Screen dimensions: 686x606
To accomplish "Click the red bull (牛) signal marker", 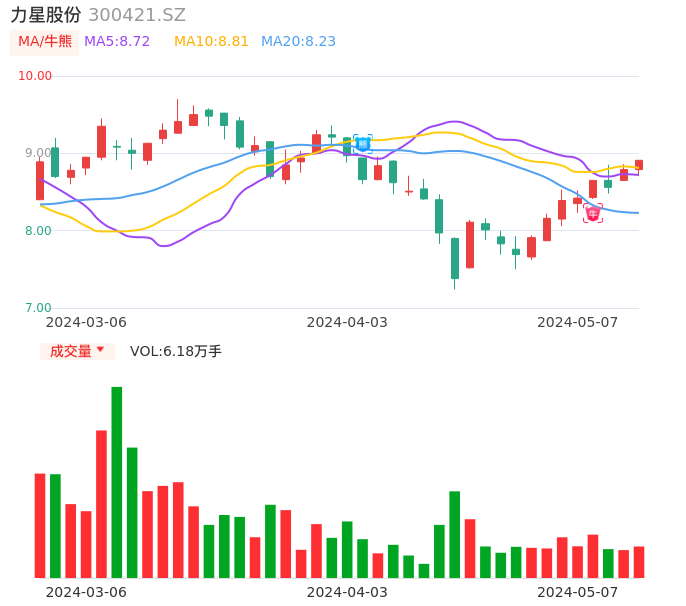I will click(x=593, y=213).
